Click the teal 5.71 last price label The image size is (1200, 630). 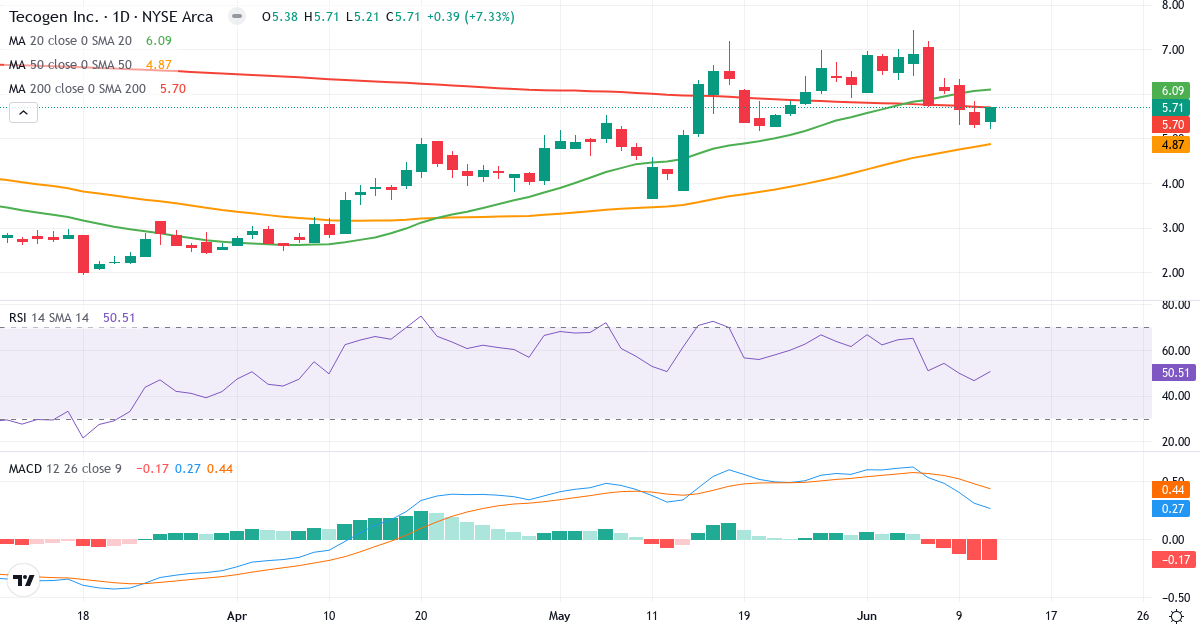[1172, 107]
